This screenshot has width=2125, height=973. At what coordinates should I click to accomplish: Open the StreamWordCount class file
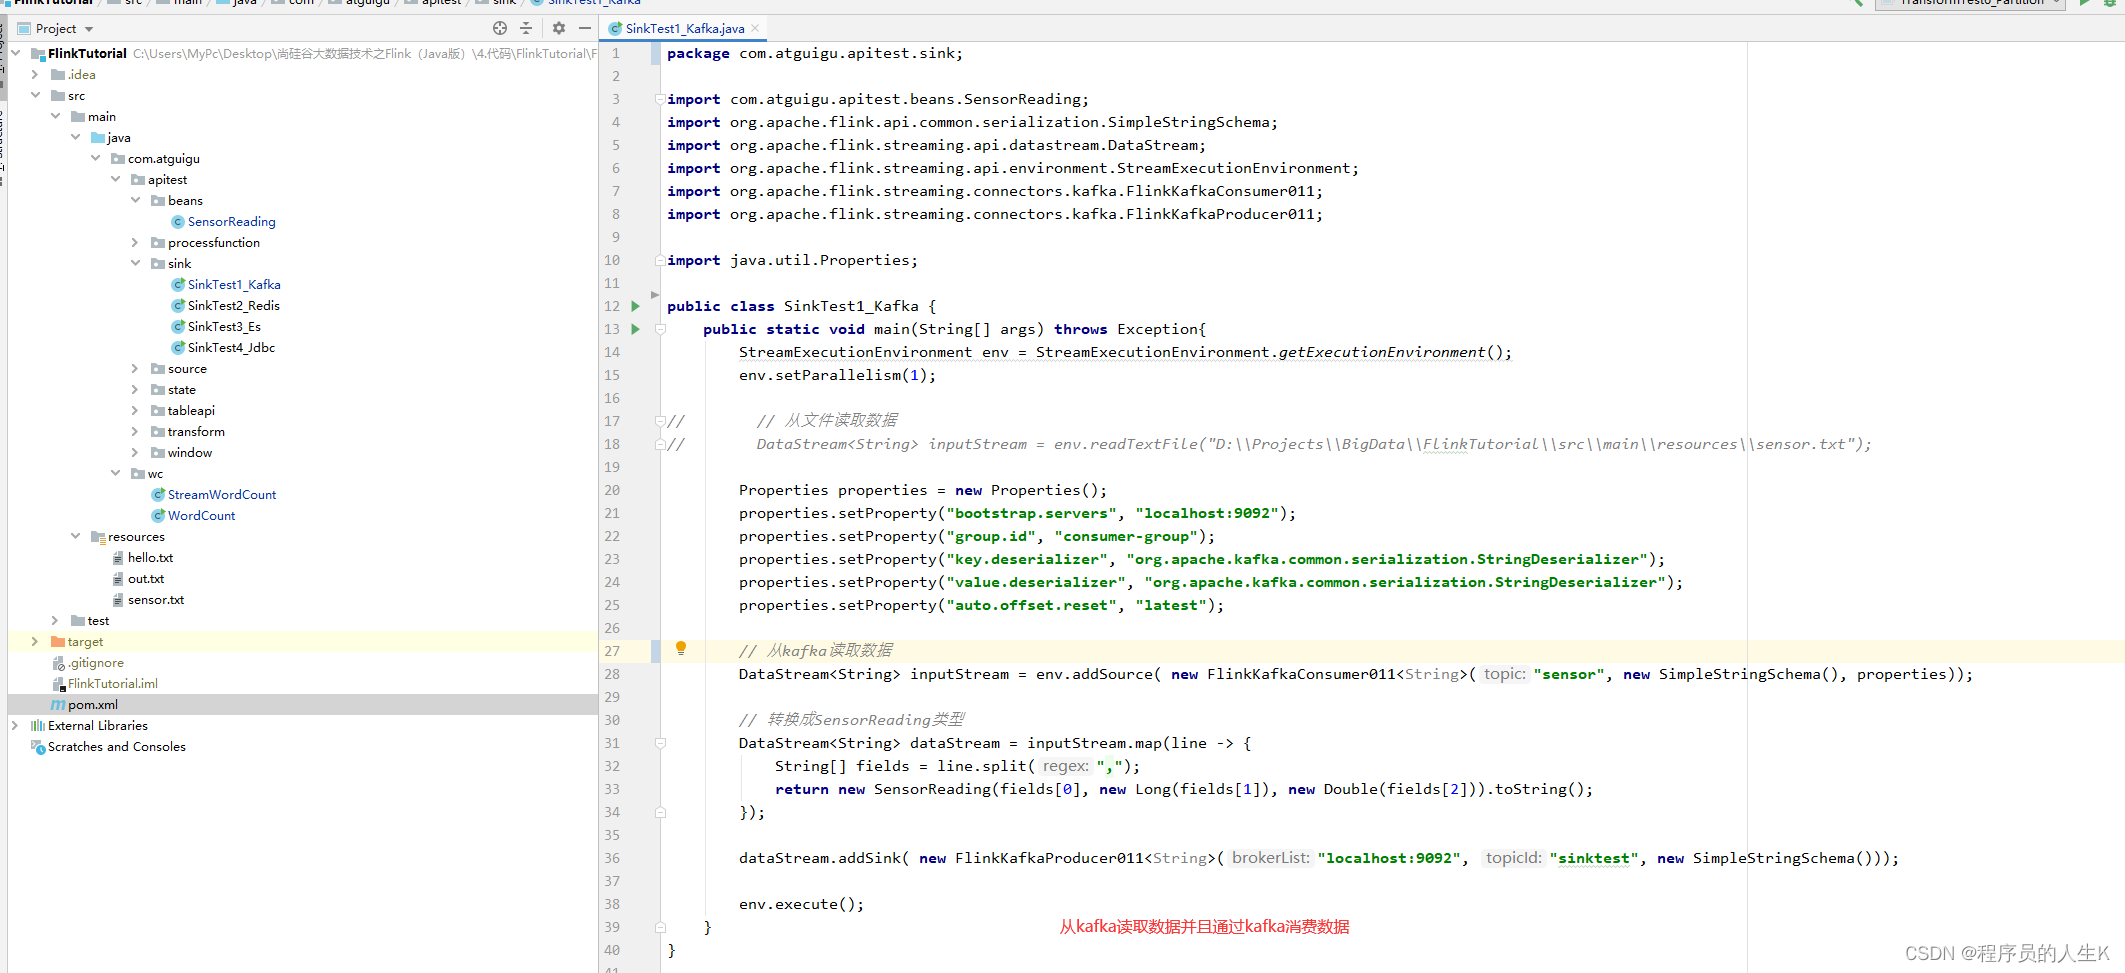coord(221,495)
